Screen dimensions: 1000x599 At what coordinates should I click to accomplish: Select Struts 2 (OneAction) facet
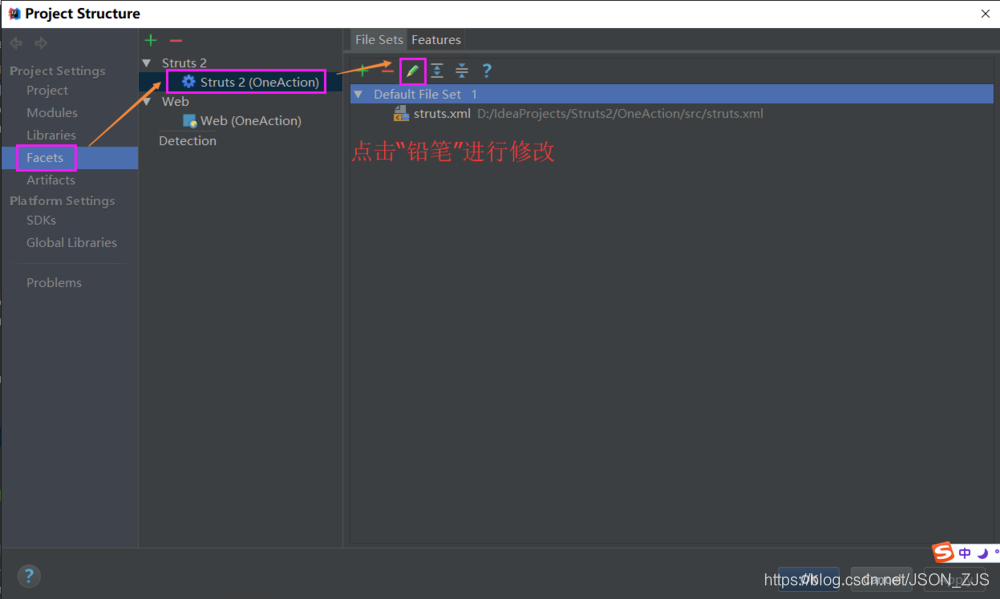[x=260, y=82]
